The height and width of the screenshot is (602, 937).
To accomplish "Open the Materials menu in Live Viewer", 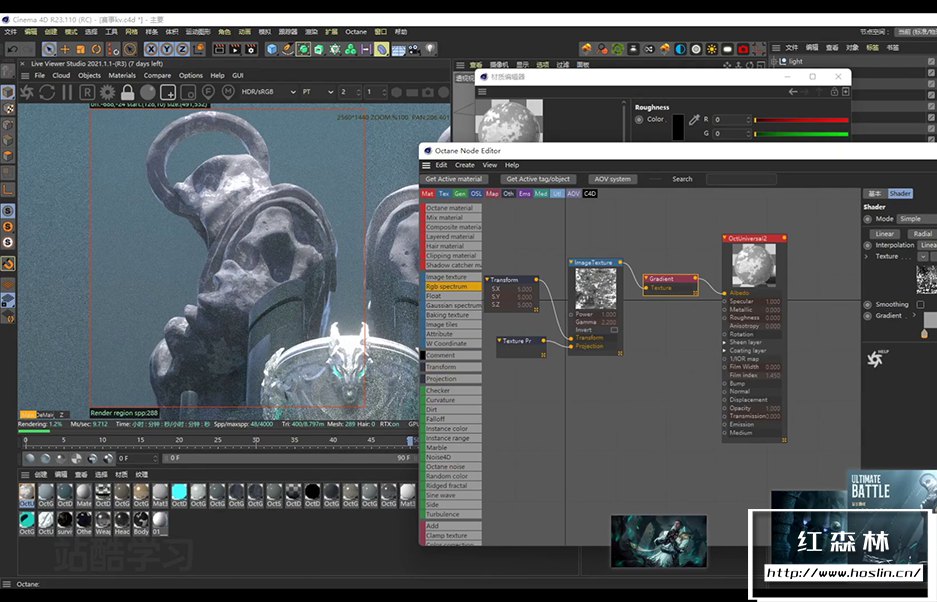I will click(x=122, y=75).
